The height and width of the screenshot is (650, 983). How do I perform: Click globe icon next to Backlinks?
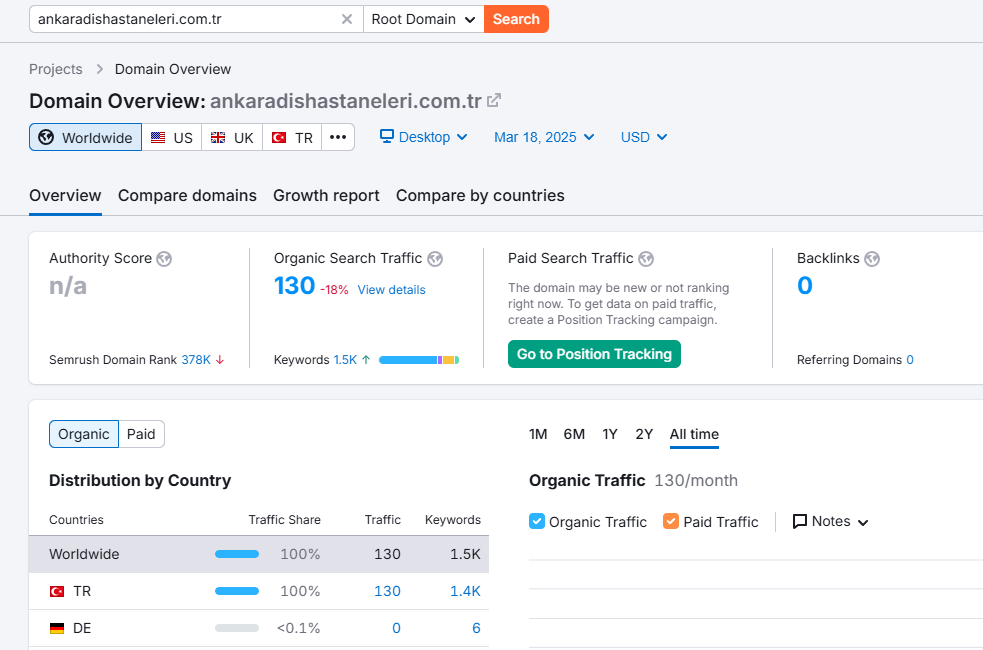(872, 259)
